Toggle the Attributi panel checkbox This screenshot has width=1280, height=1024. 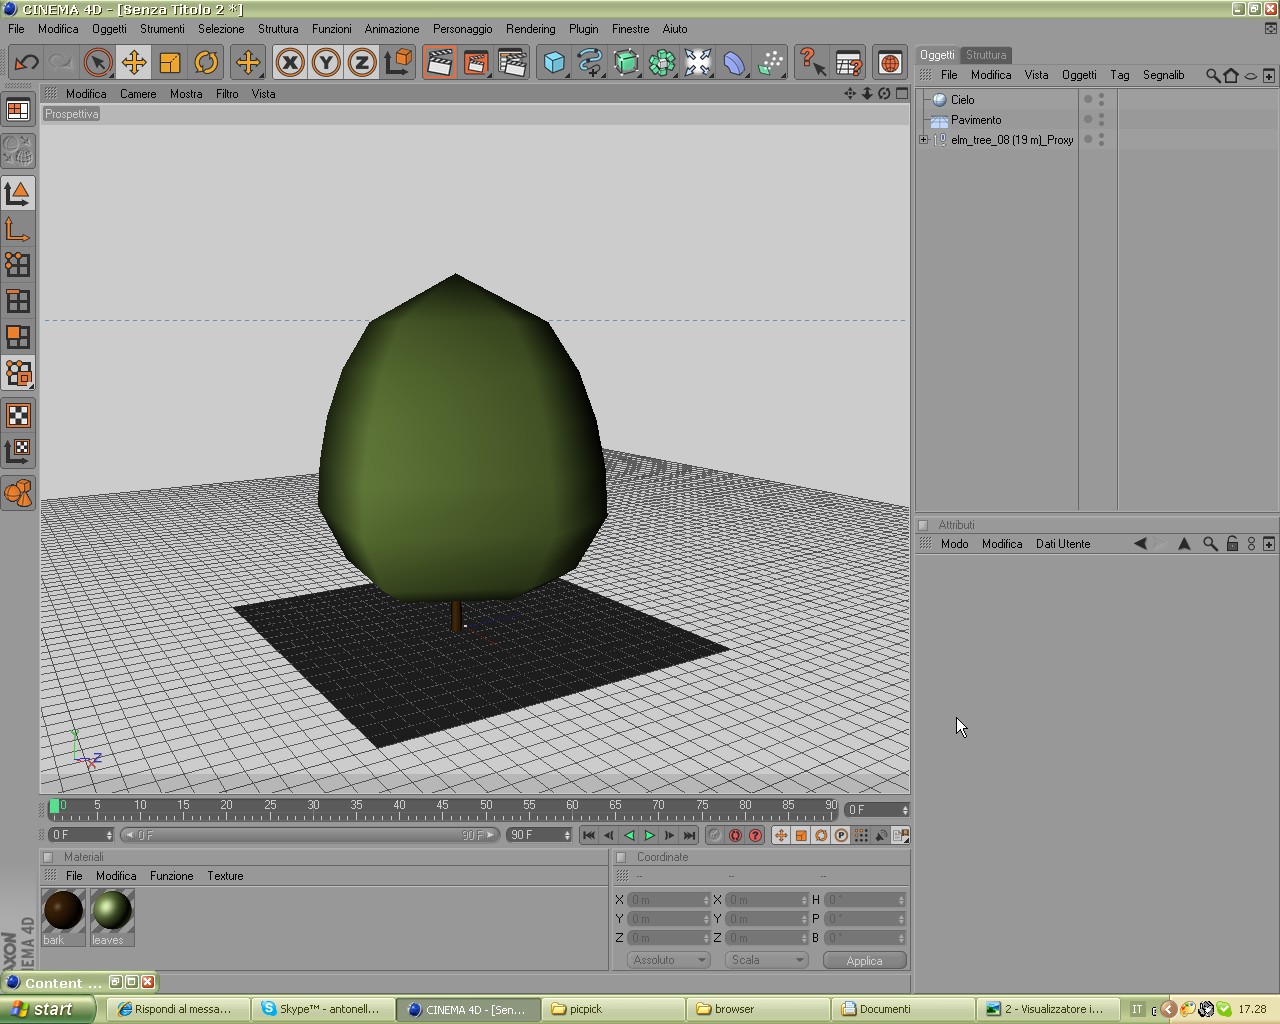(x=923, y=525)
